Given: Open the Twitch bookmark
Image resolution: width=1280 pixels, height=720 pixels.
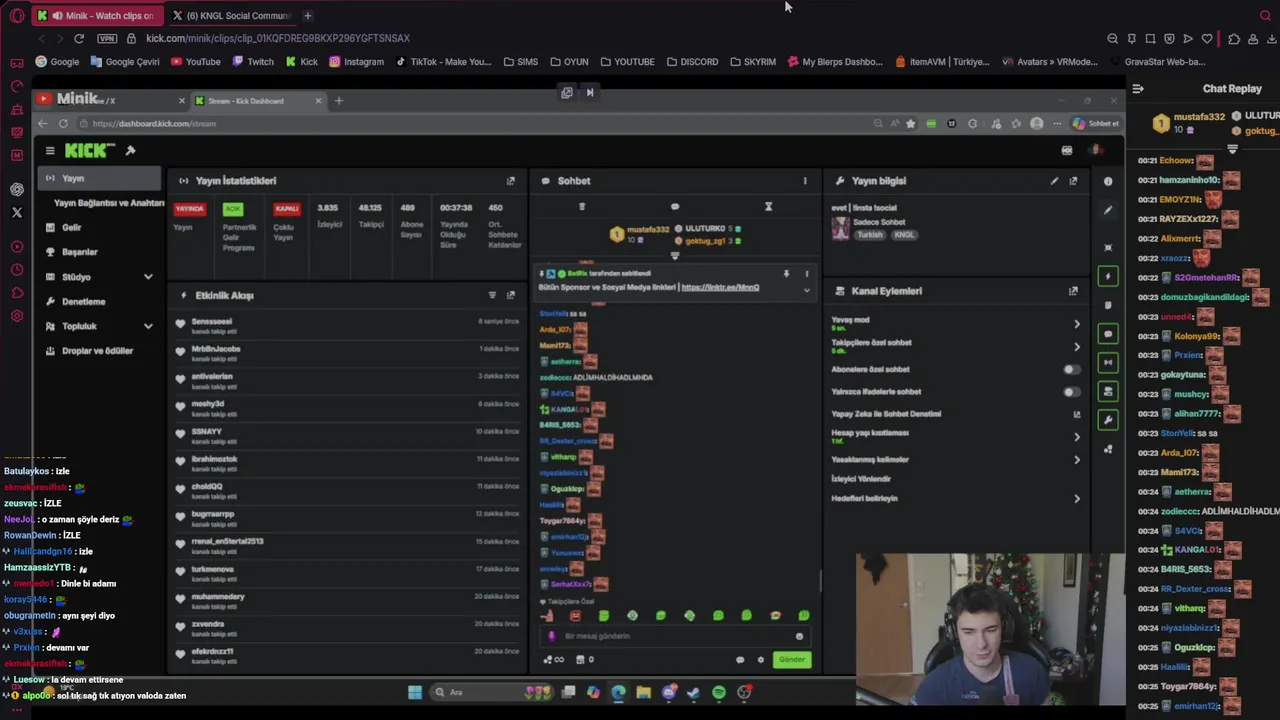Looking at the screenshot, I should coord(252,61).
